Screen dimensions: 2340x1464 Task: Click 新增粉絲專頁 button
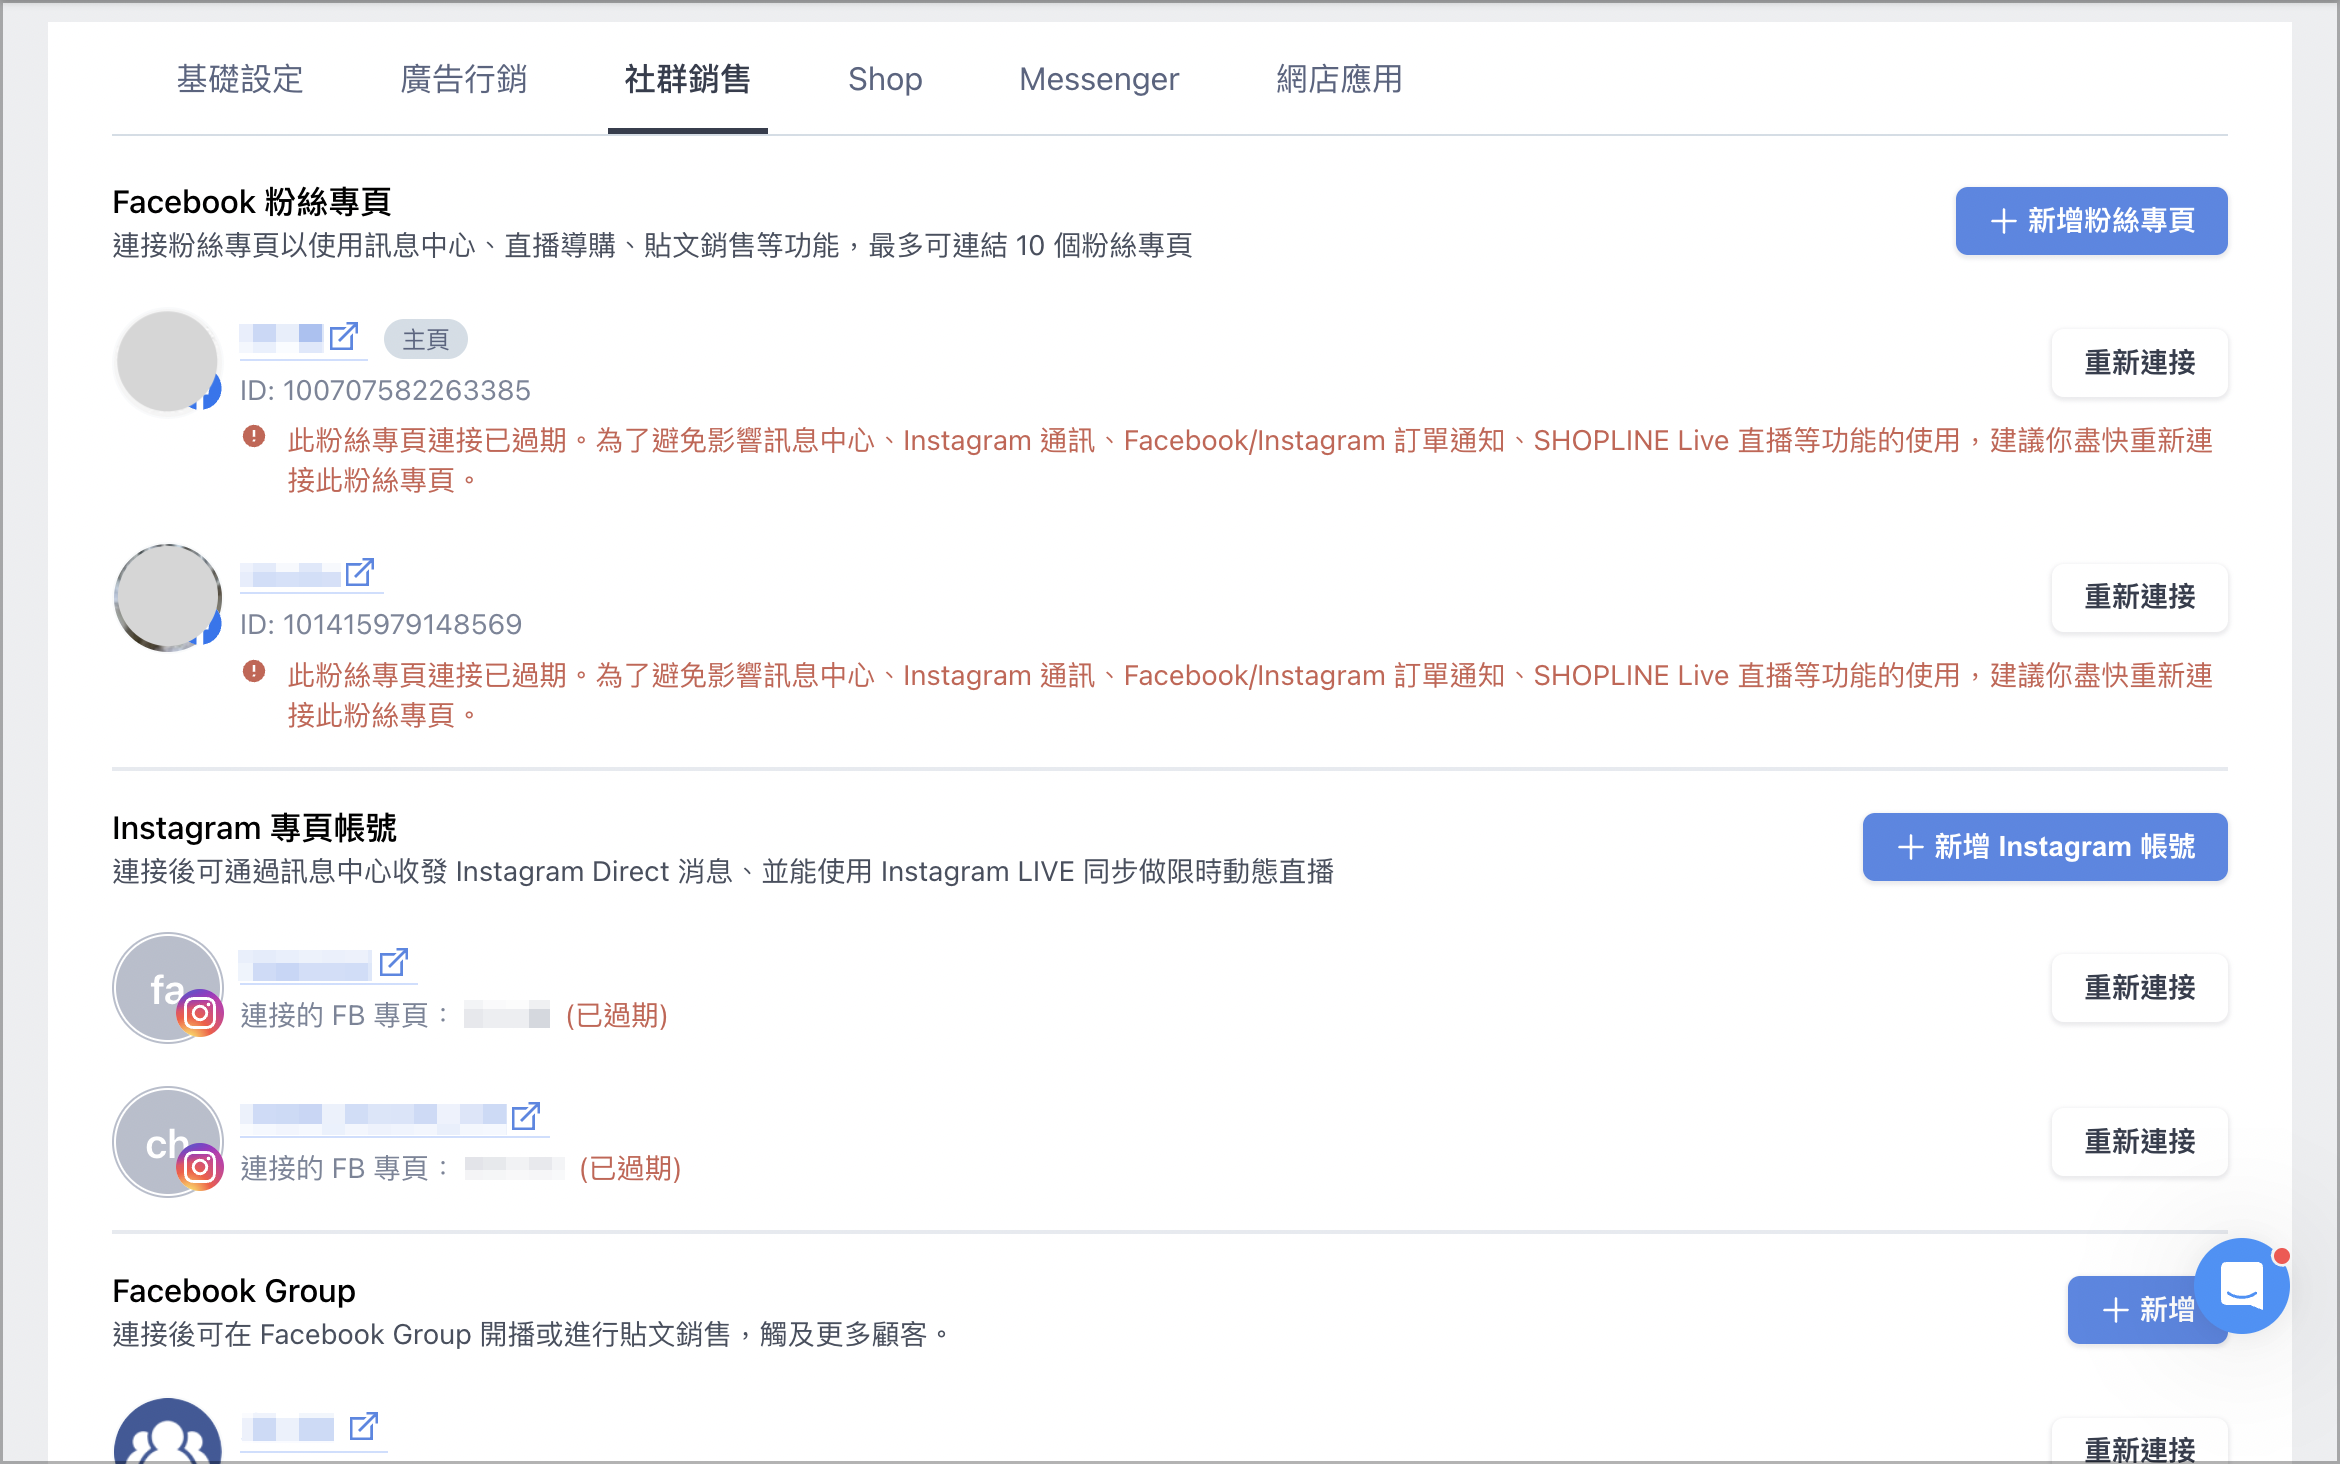coord(2092,221)
